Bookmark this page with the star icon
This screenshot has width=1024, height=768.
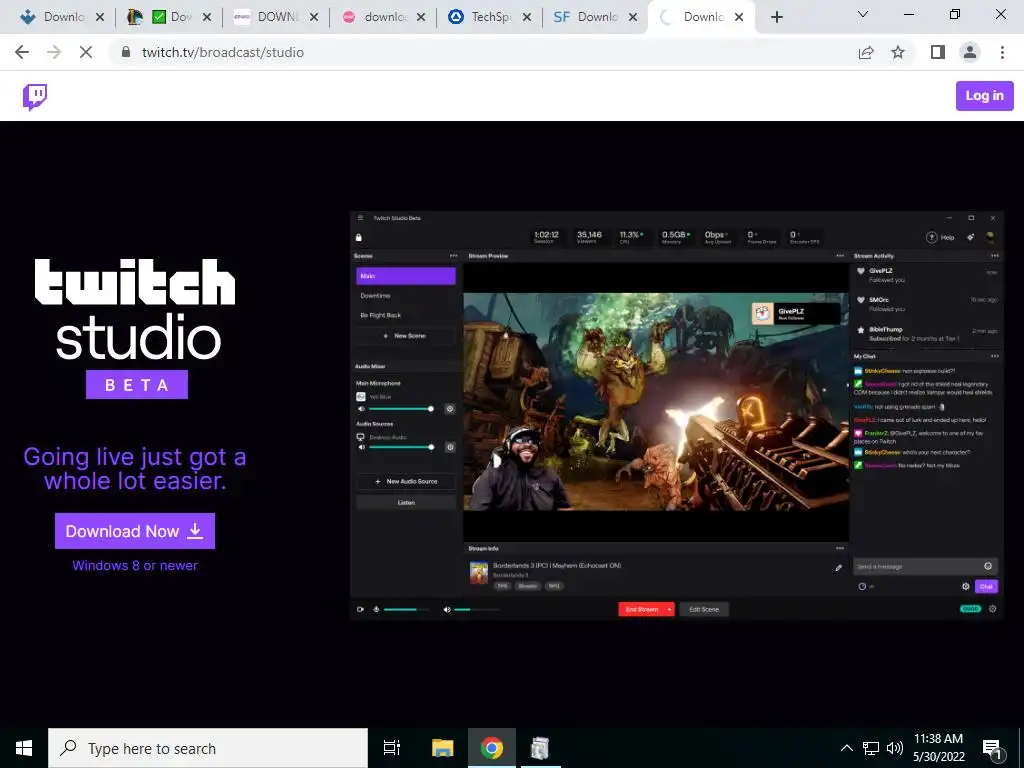[898, 52]
